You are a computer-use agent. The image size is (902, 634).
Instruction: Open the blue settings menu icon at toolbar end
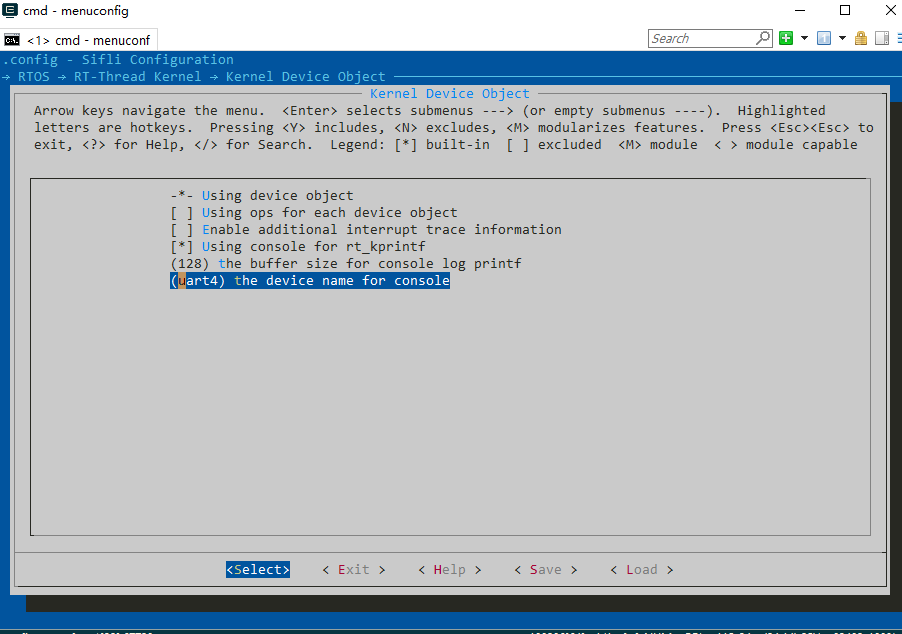897,39
